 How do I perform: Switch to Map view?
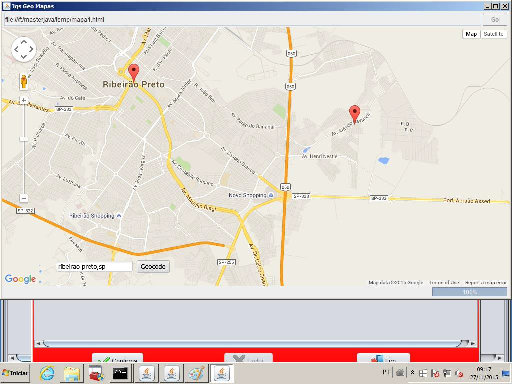pyautogui.click(x=471, y=34)
